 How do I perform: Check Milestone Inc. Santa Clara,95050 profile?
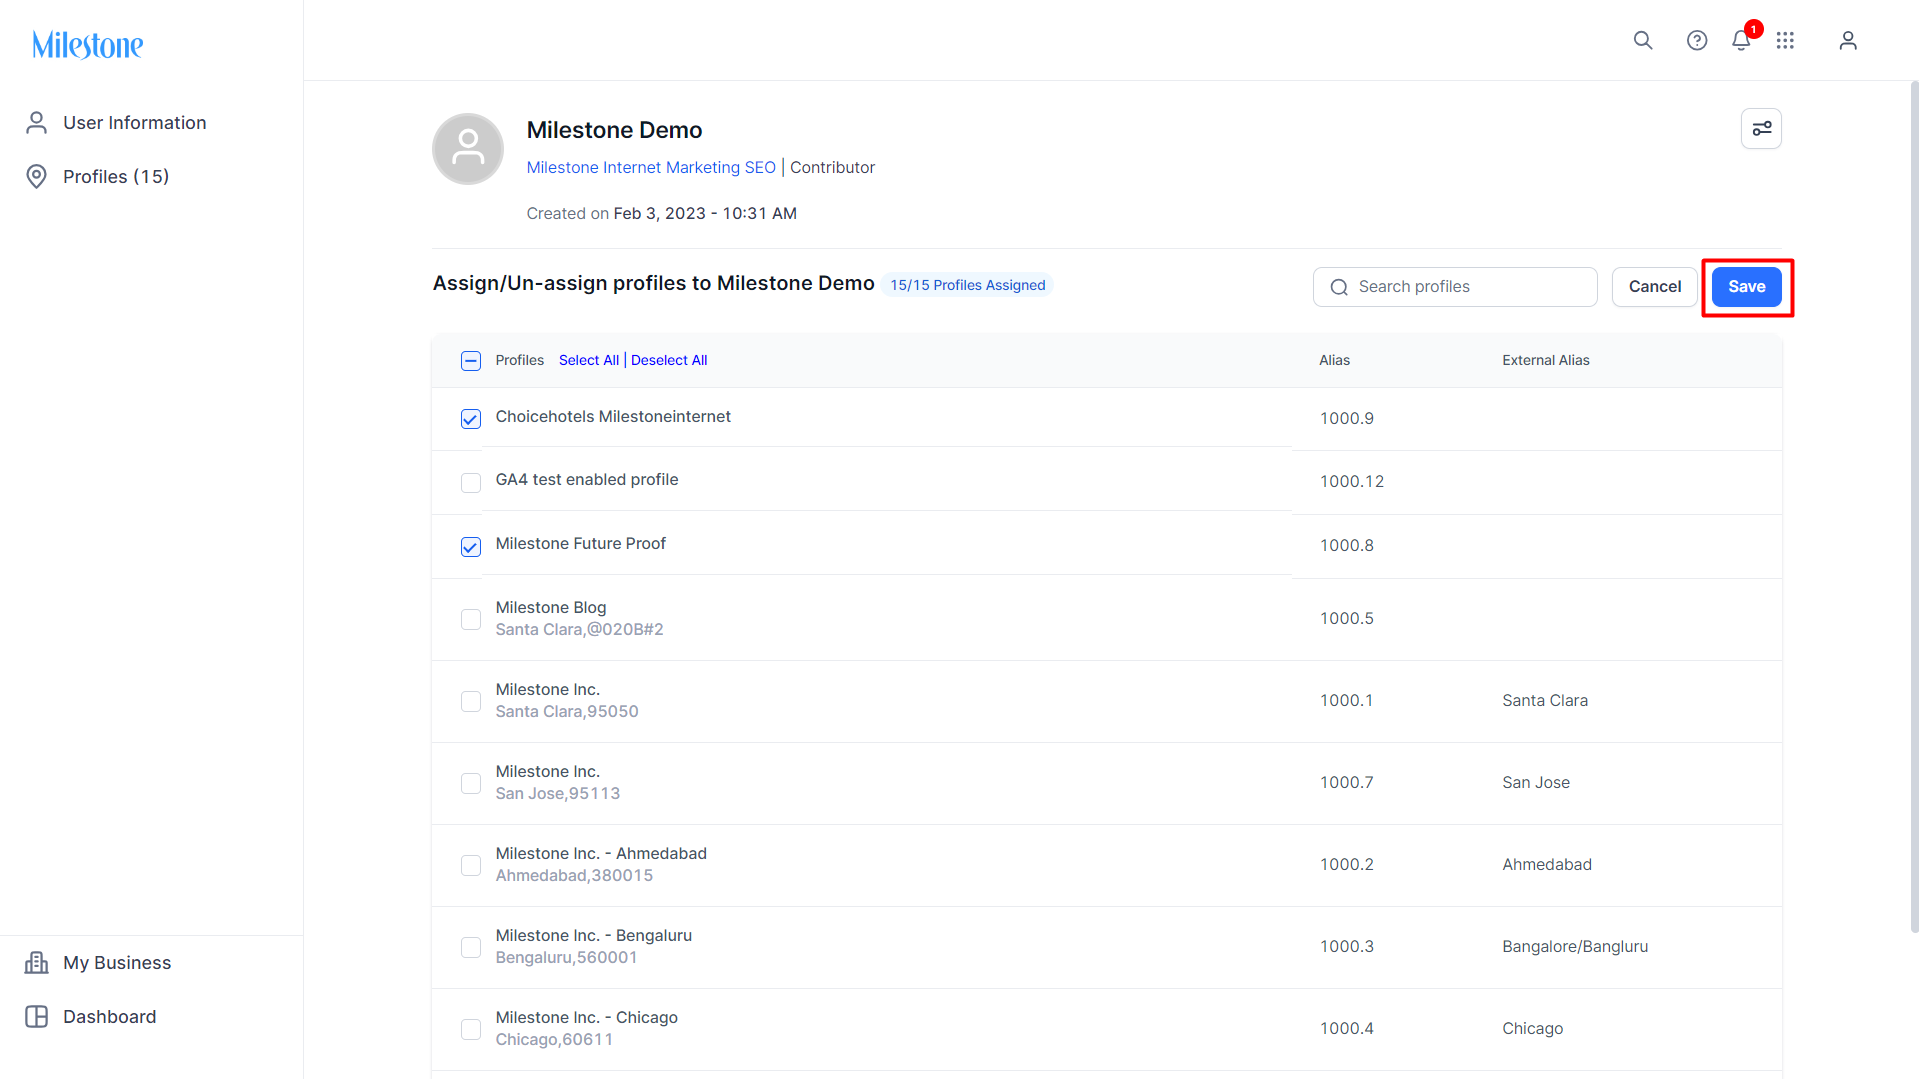[x=471, y=702]
